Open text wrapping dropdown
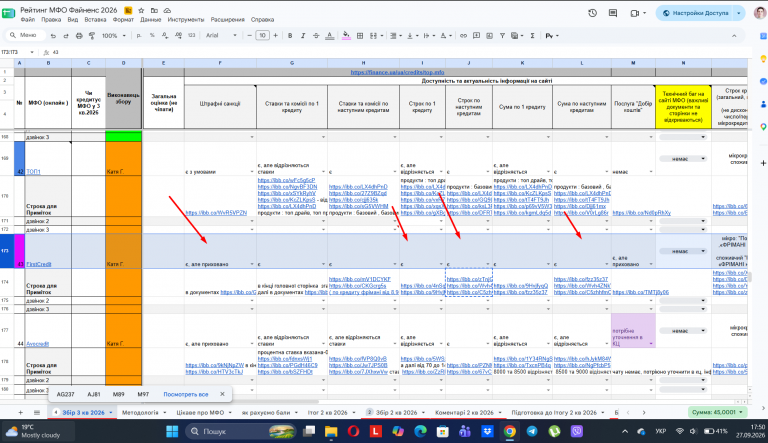 429,36
